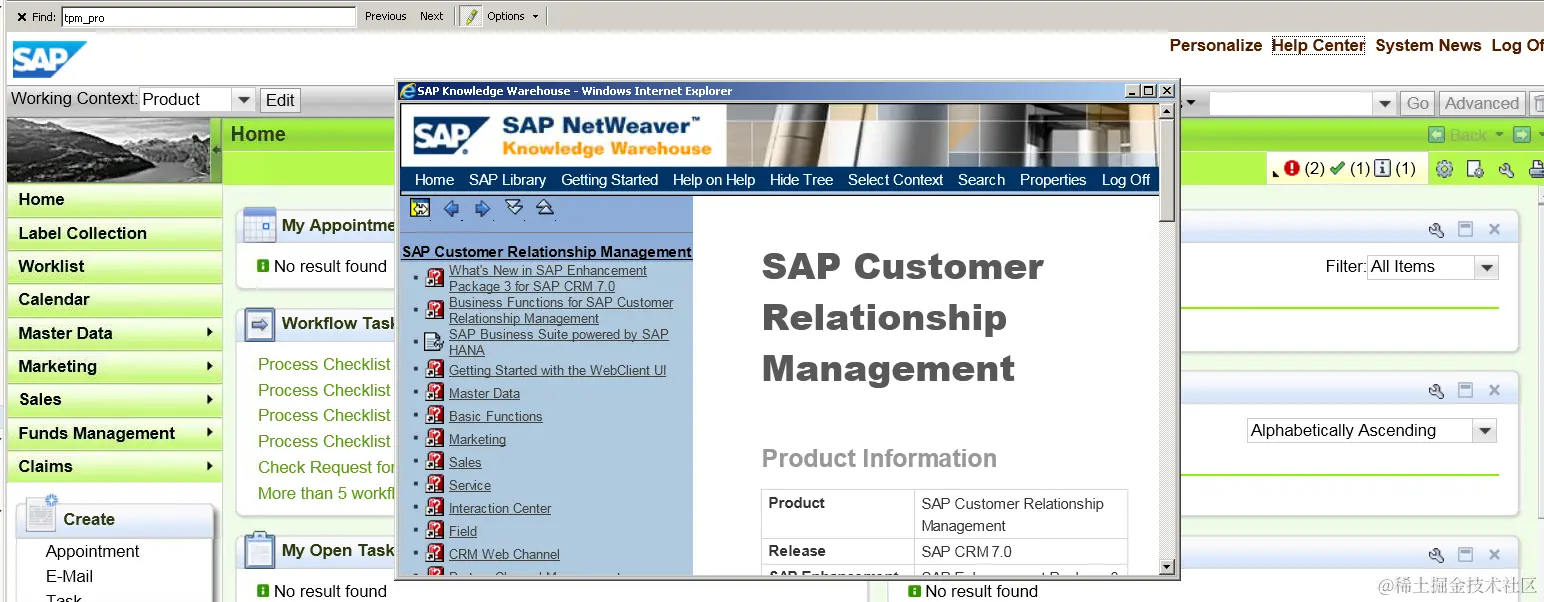
Task: Open the wrench icon on the All Items filter panel
Action: [1436, 230]
